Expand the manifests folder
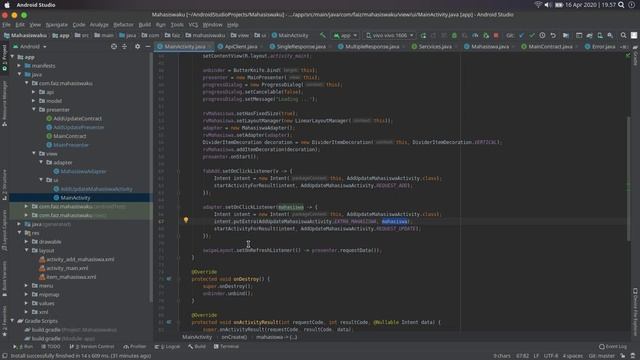Image resolution: width=640 pixels, height=360 pixels. (x=20, y=66)
